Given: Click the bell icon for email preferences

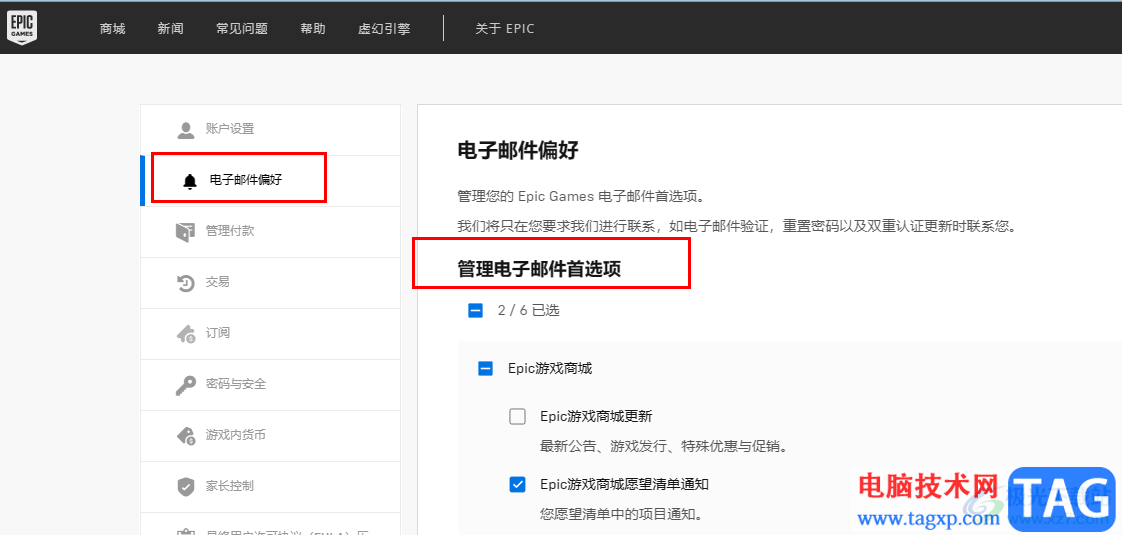Looking at the screenshot, I should click(190, 181).
